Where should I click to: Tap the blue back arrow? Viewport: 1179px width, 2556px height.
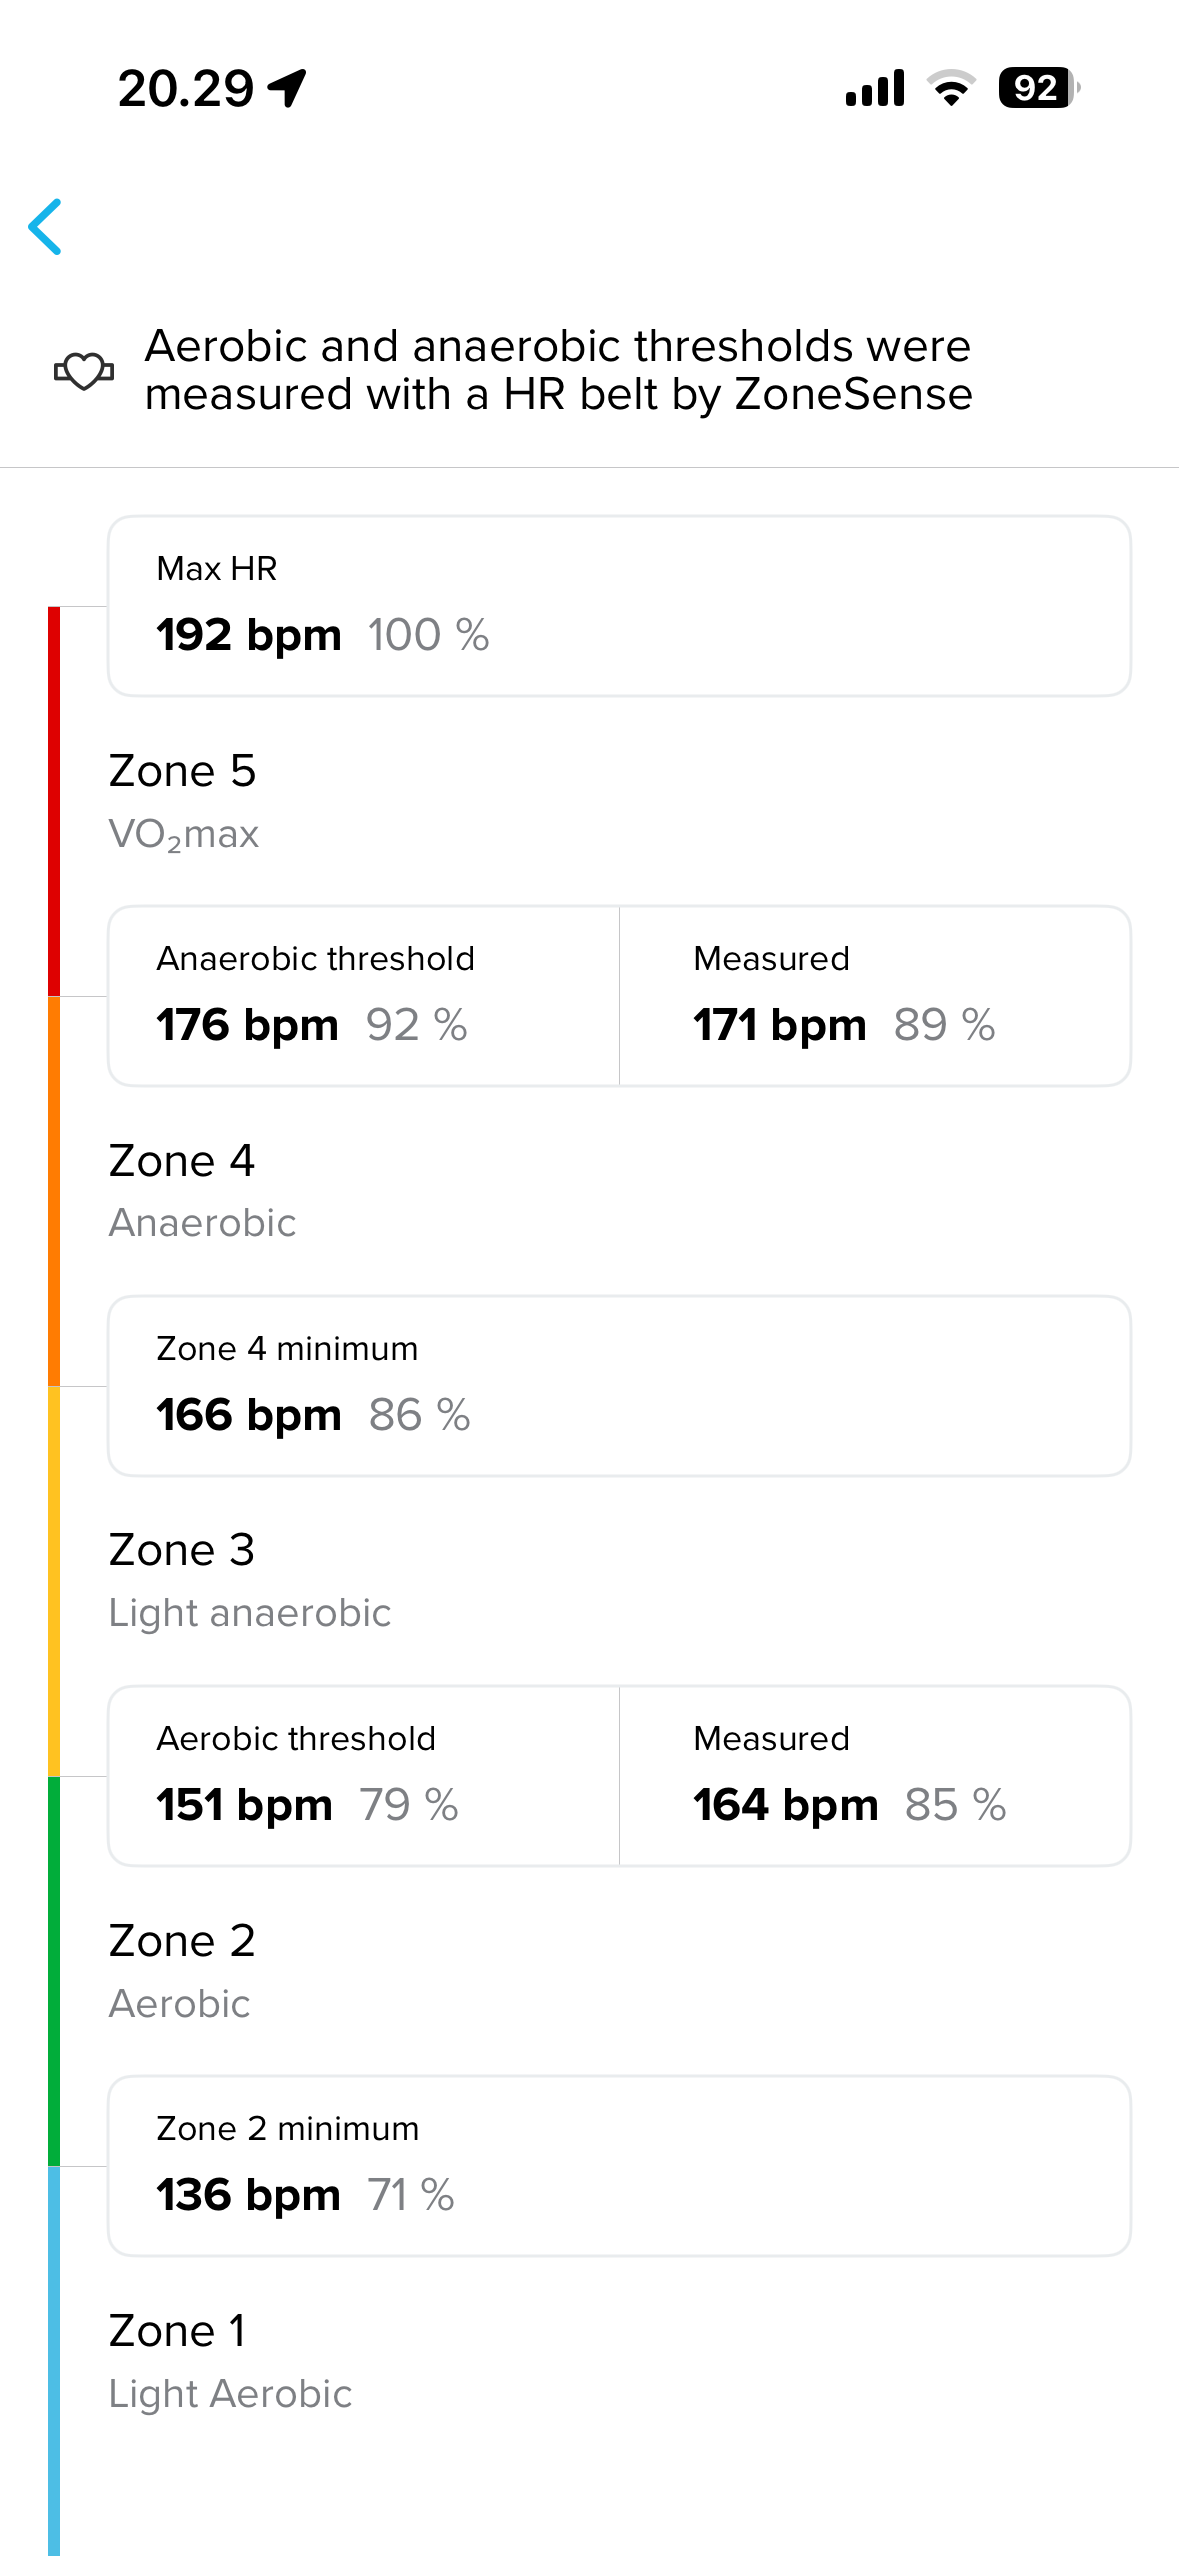pyautogui.click(x=46, y=227)
